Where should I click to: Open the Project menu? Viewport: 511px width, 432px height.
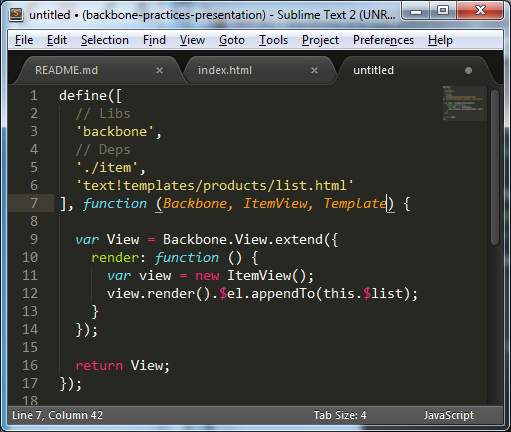click(x=320, y=40)
